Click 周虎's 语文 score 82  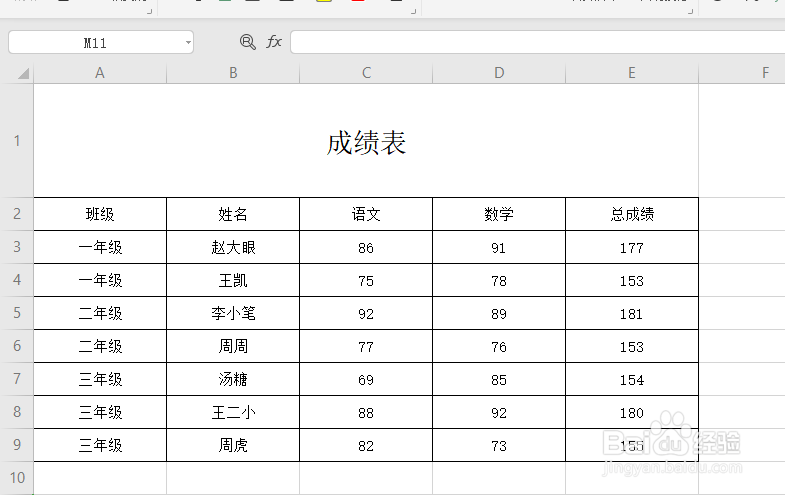(x=366, y=445)
